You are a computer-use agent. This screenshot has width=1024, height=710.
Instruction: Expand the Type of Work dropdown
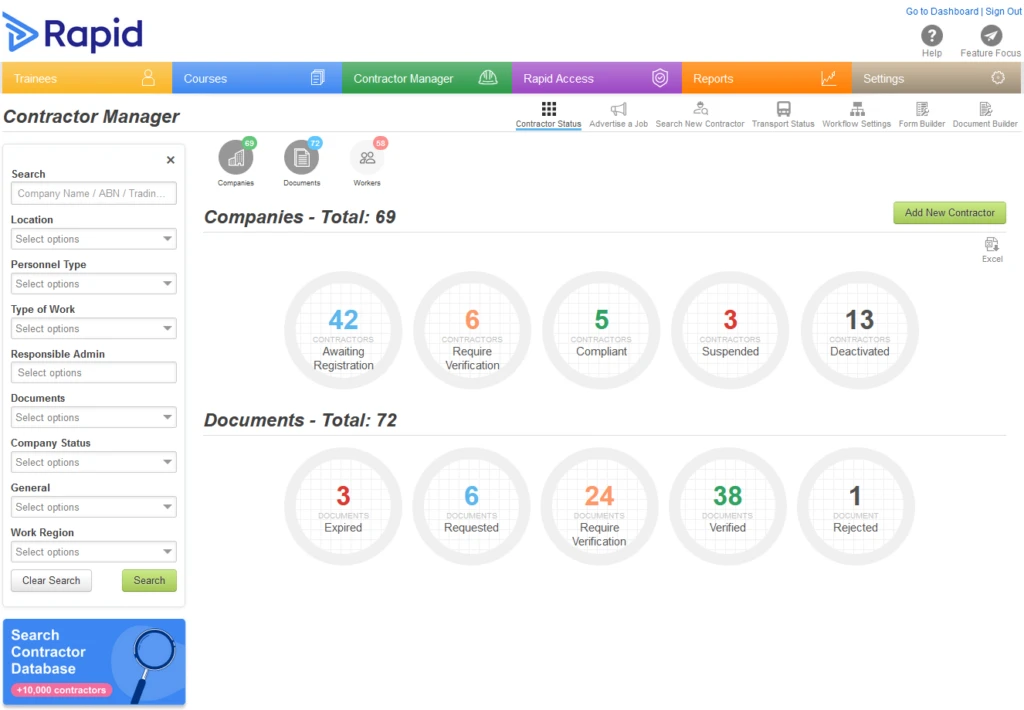pos(93,329)
